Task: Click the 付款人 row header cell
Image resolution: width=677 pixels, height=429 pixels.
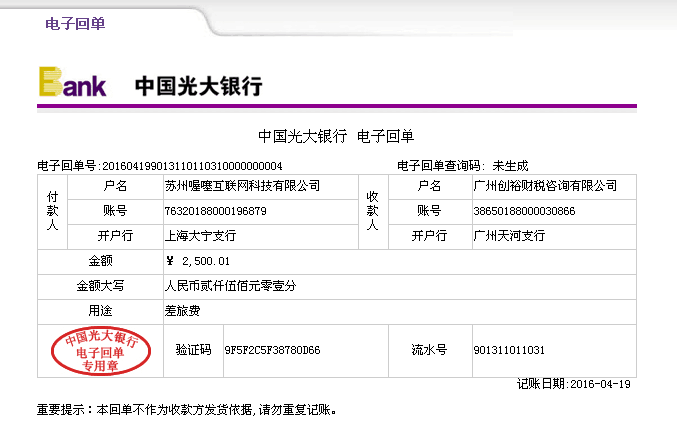Action: (53, 211)
